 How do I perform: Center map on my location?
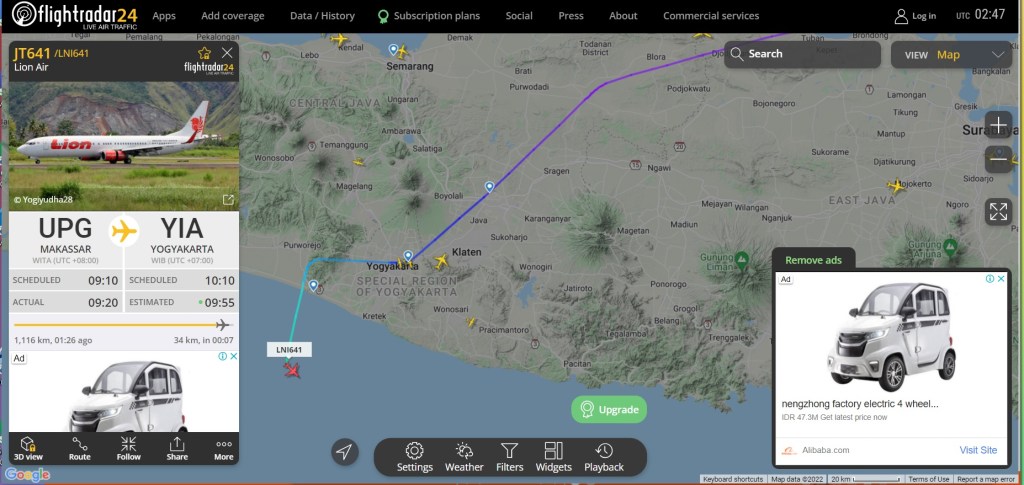click(344, 452)
